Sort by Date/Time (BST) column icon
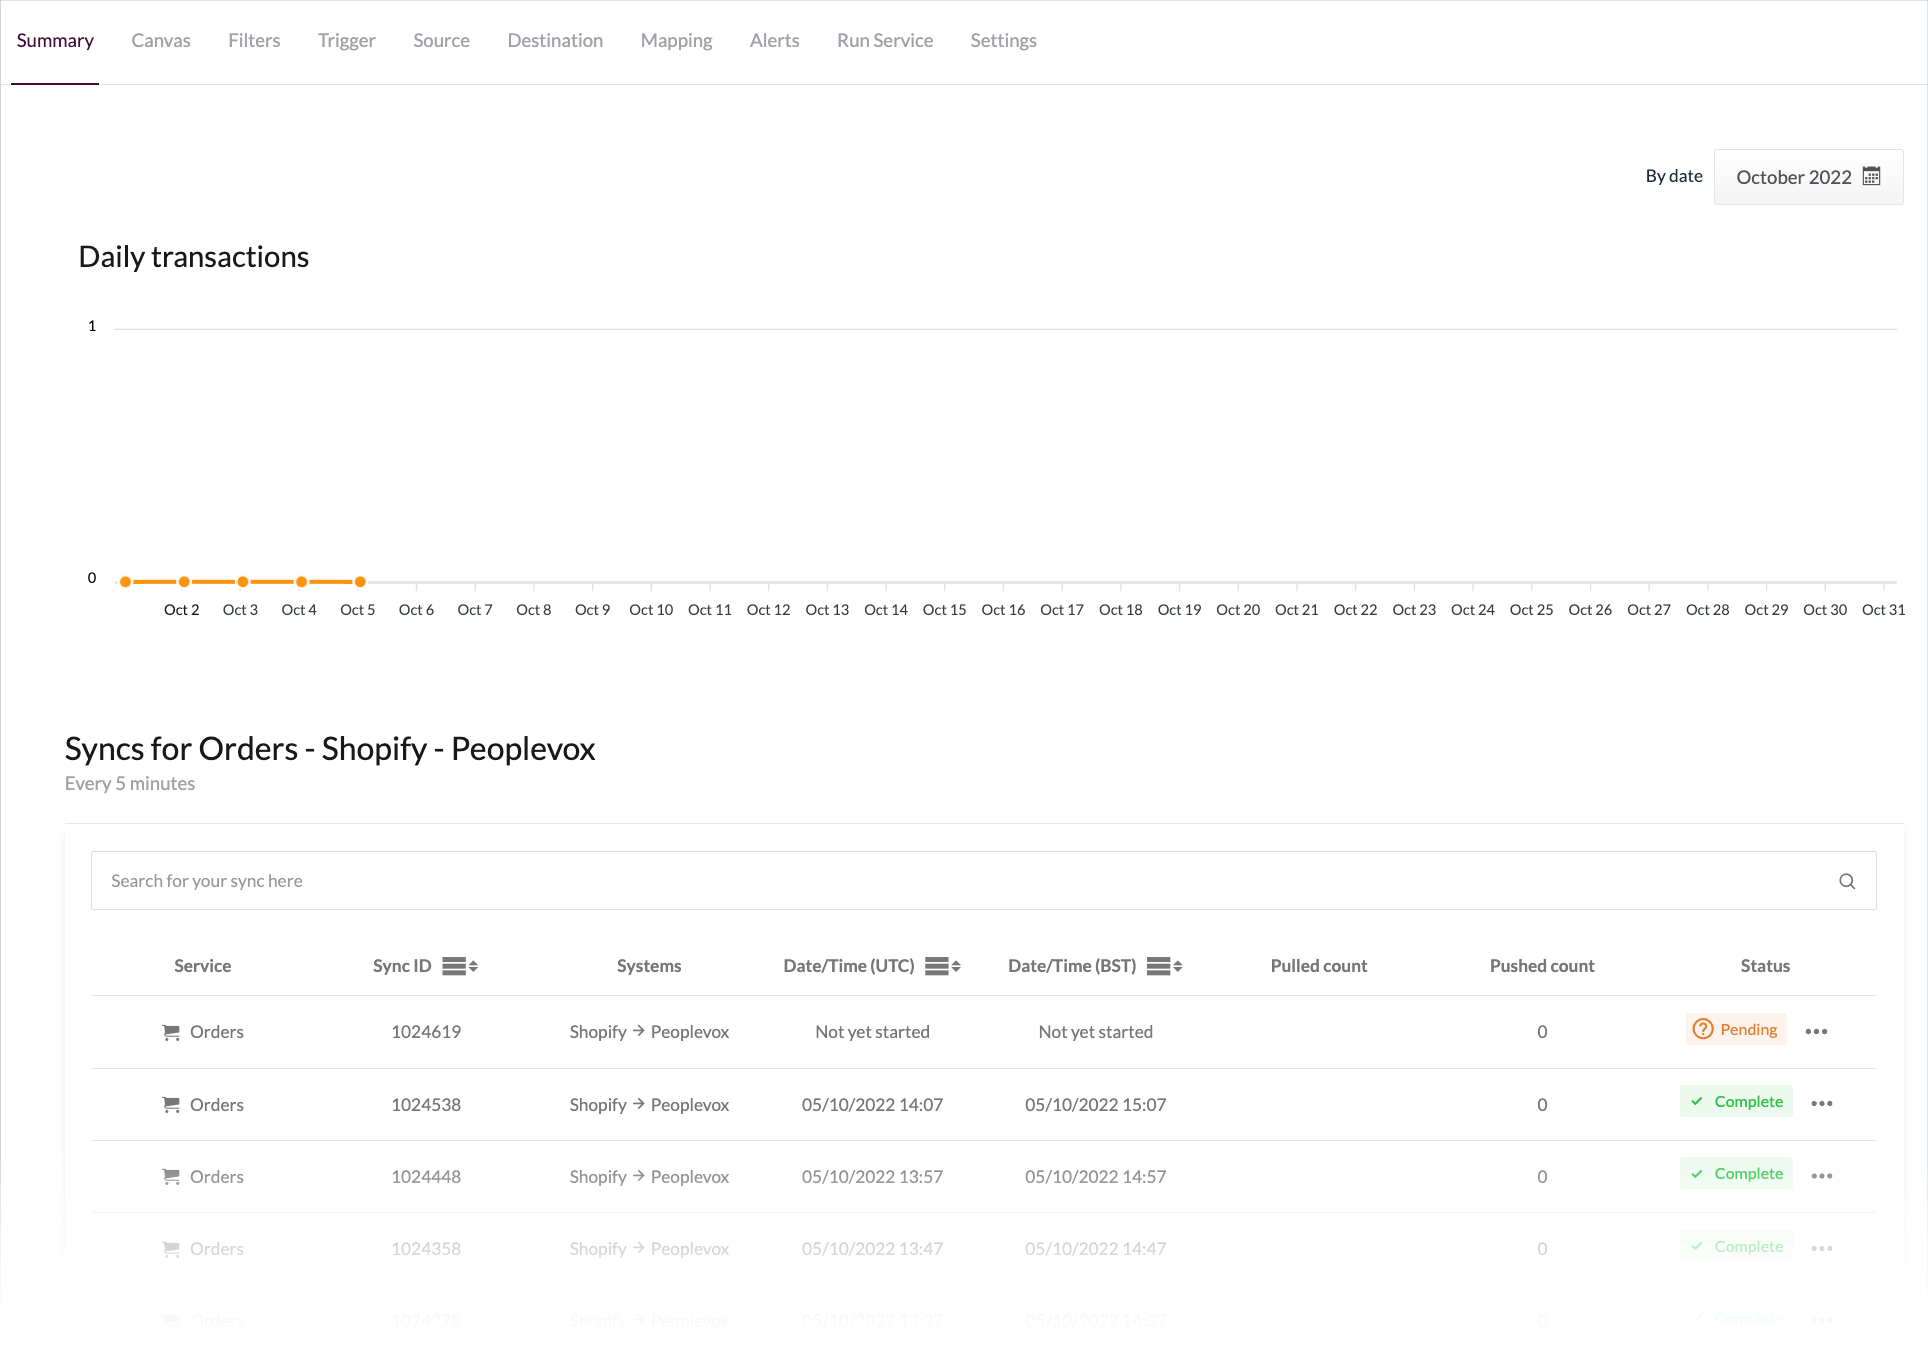Screen dimensions: 1928x1352 click(x=1164, y=966)
